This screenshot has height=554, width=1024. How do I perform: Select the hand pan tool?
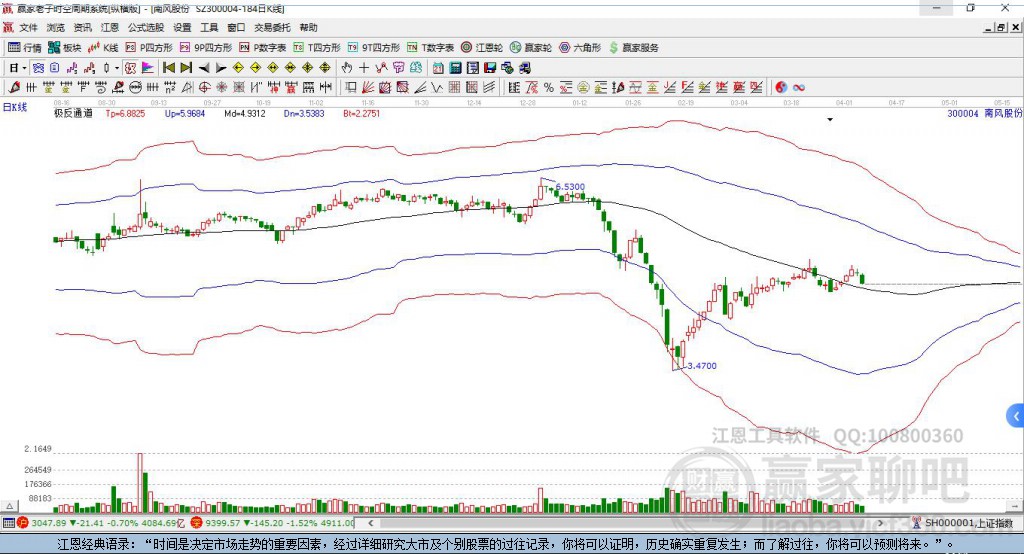click(347, 67)
